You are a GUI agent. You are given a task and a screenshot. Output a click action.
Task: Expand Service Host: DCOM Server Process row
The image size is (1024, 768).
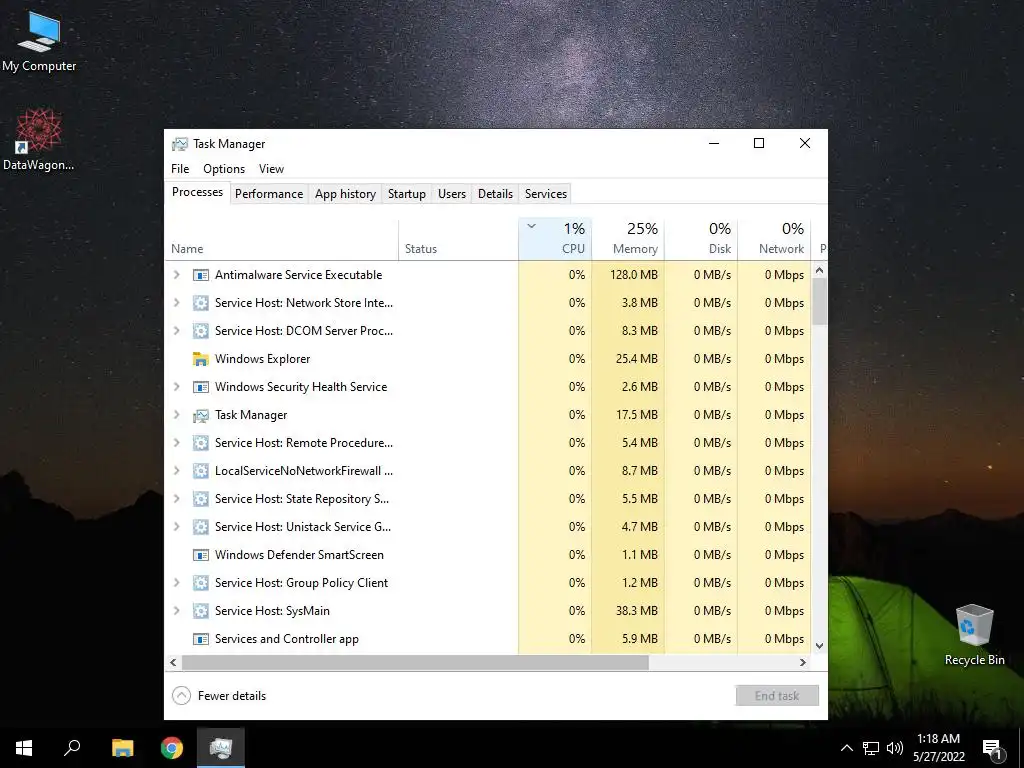[x=176, y=331]
